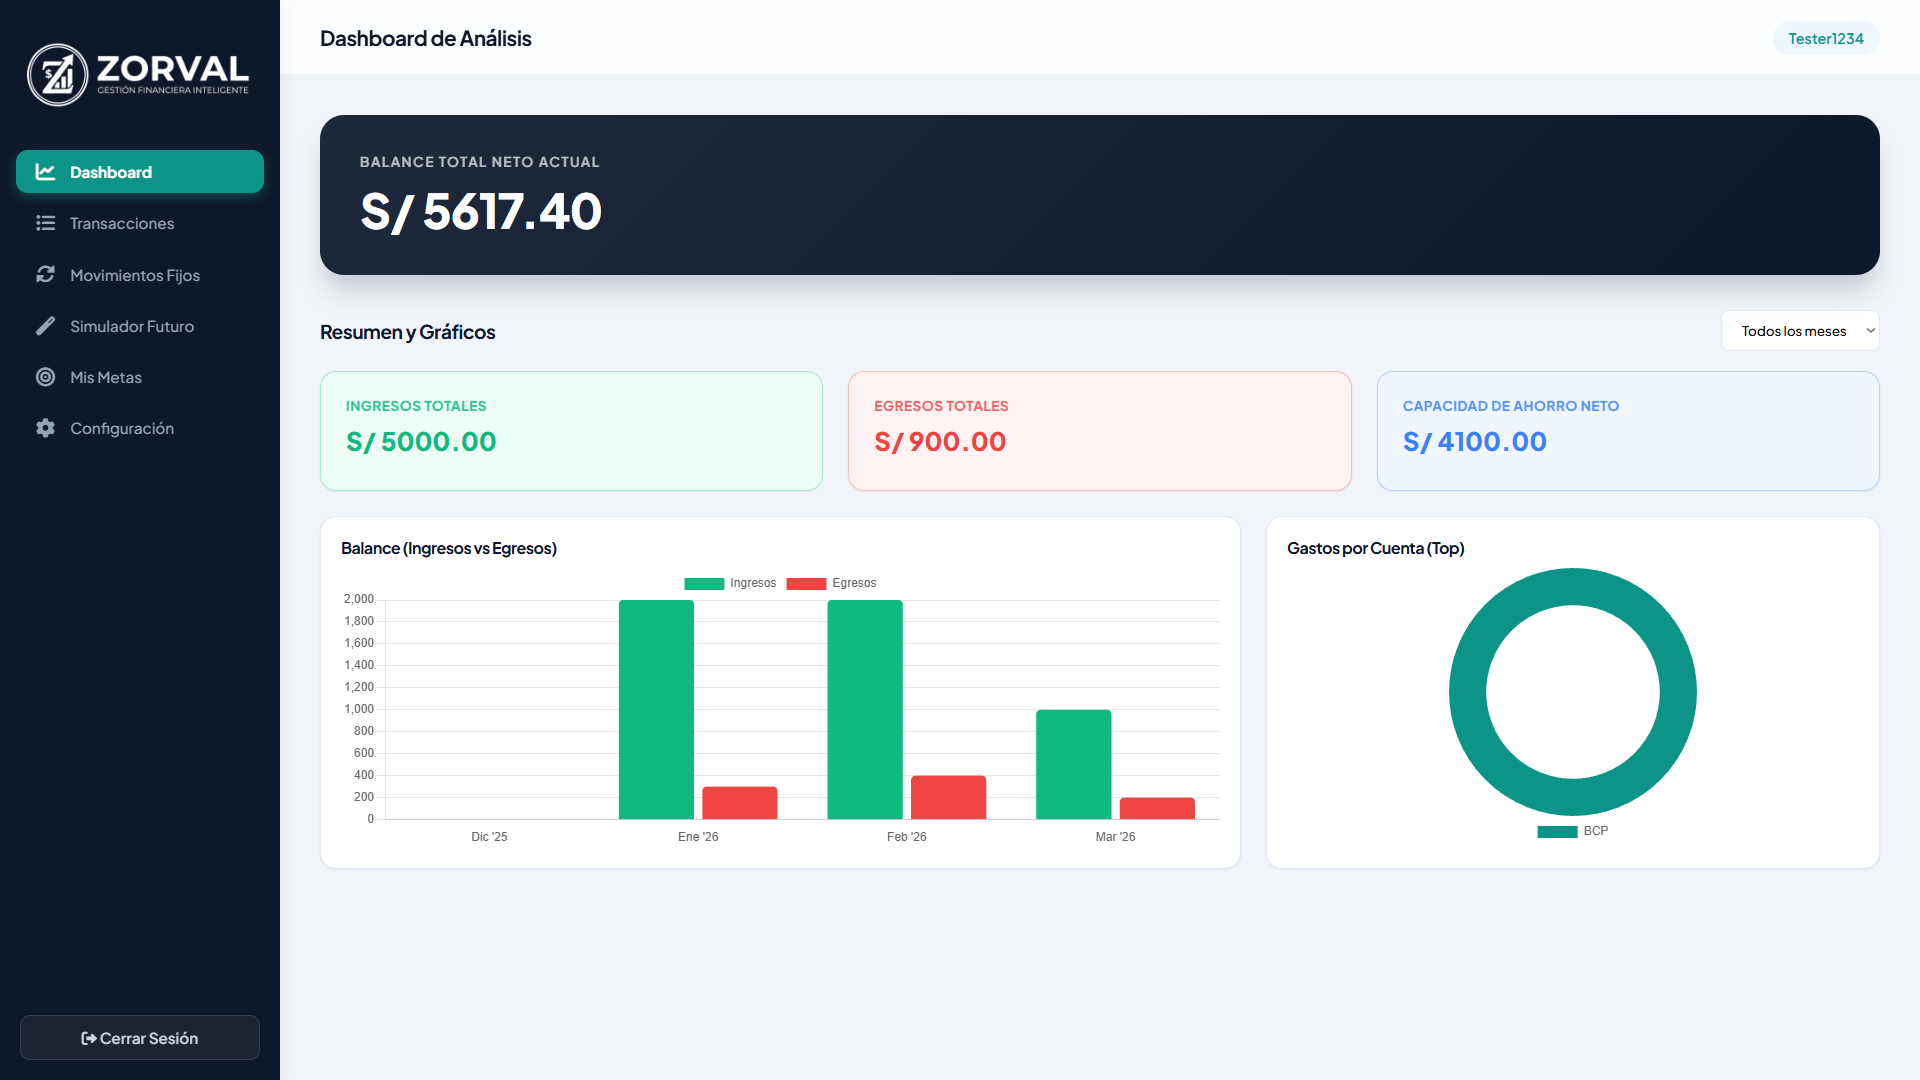Screen dimensions: 1920x1080
Task: Open the Tester1234 user menu
Action: coord(1826,38)
